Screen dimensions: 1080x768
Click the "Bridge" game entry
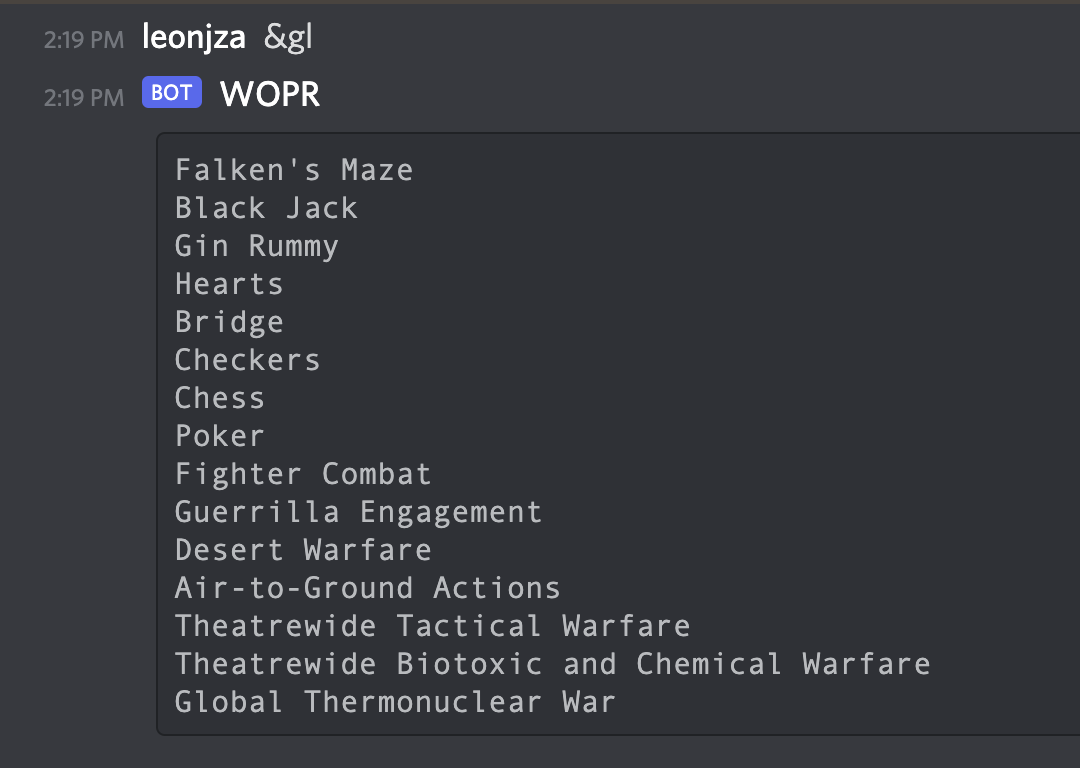coord(229,322)
